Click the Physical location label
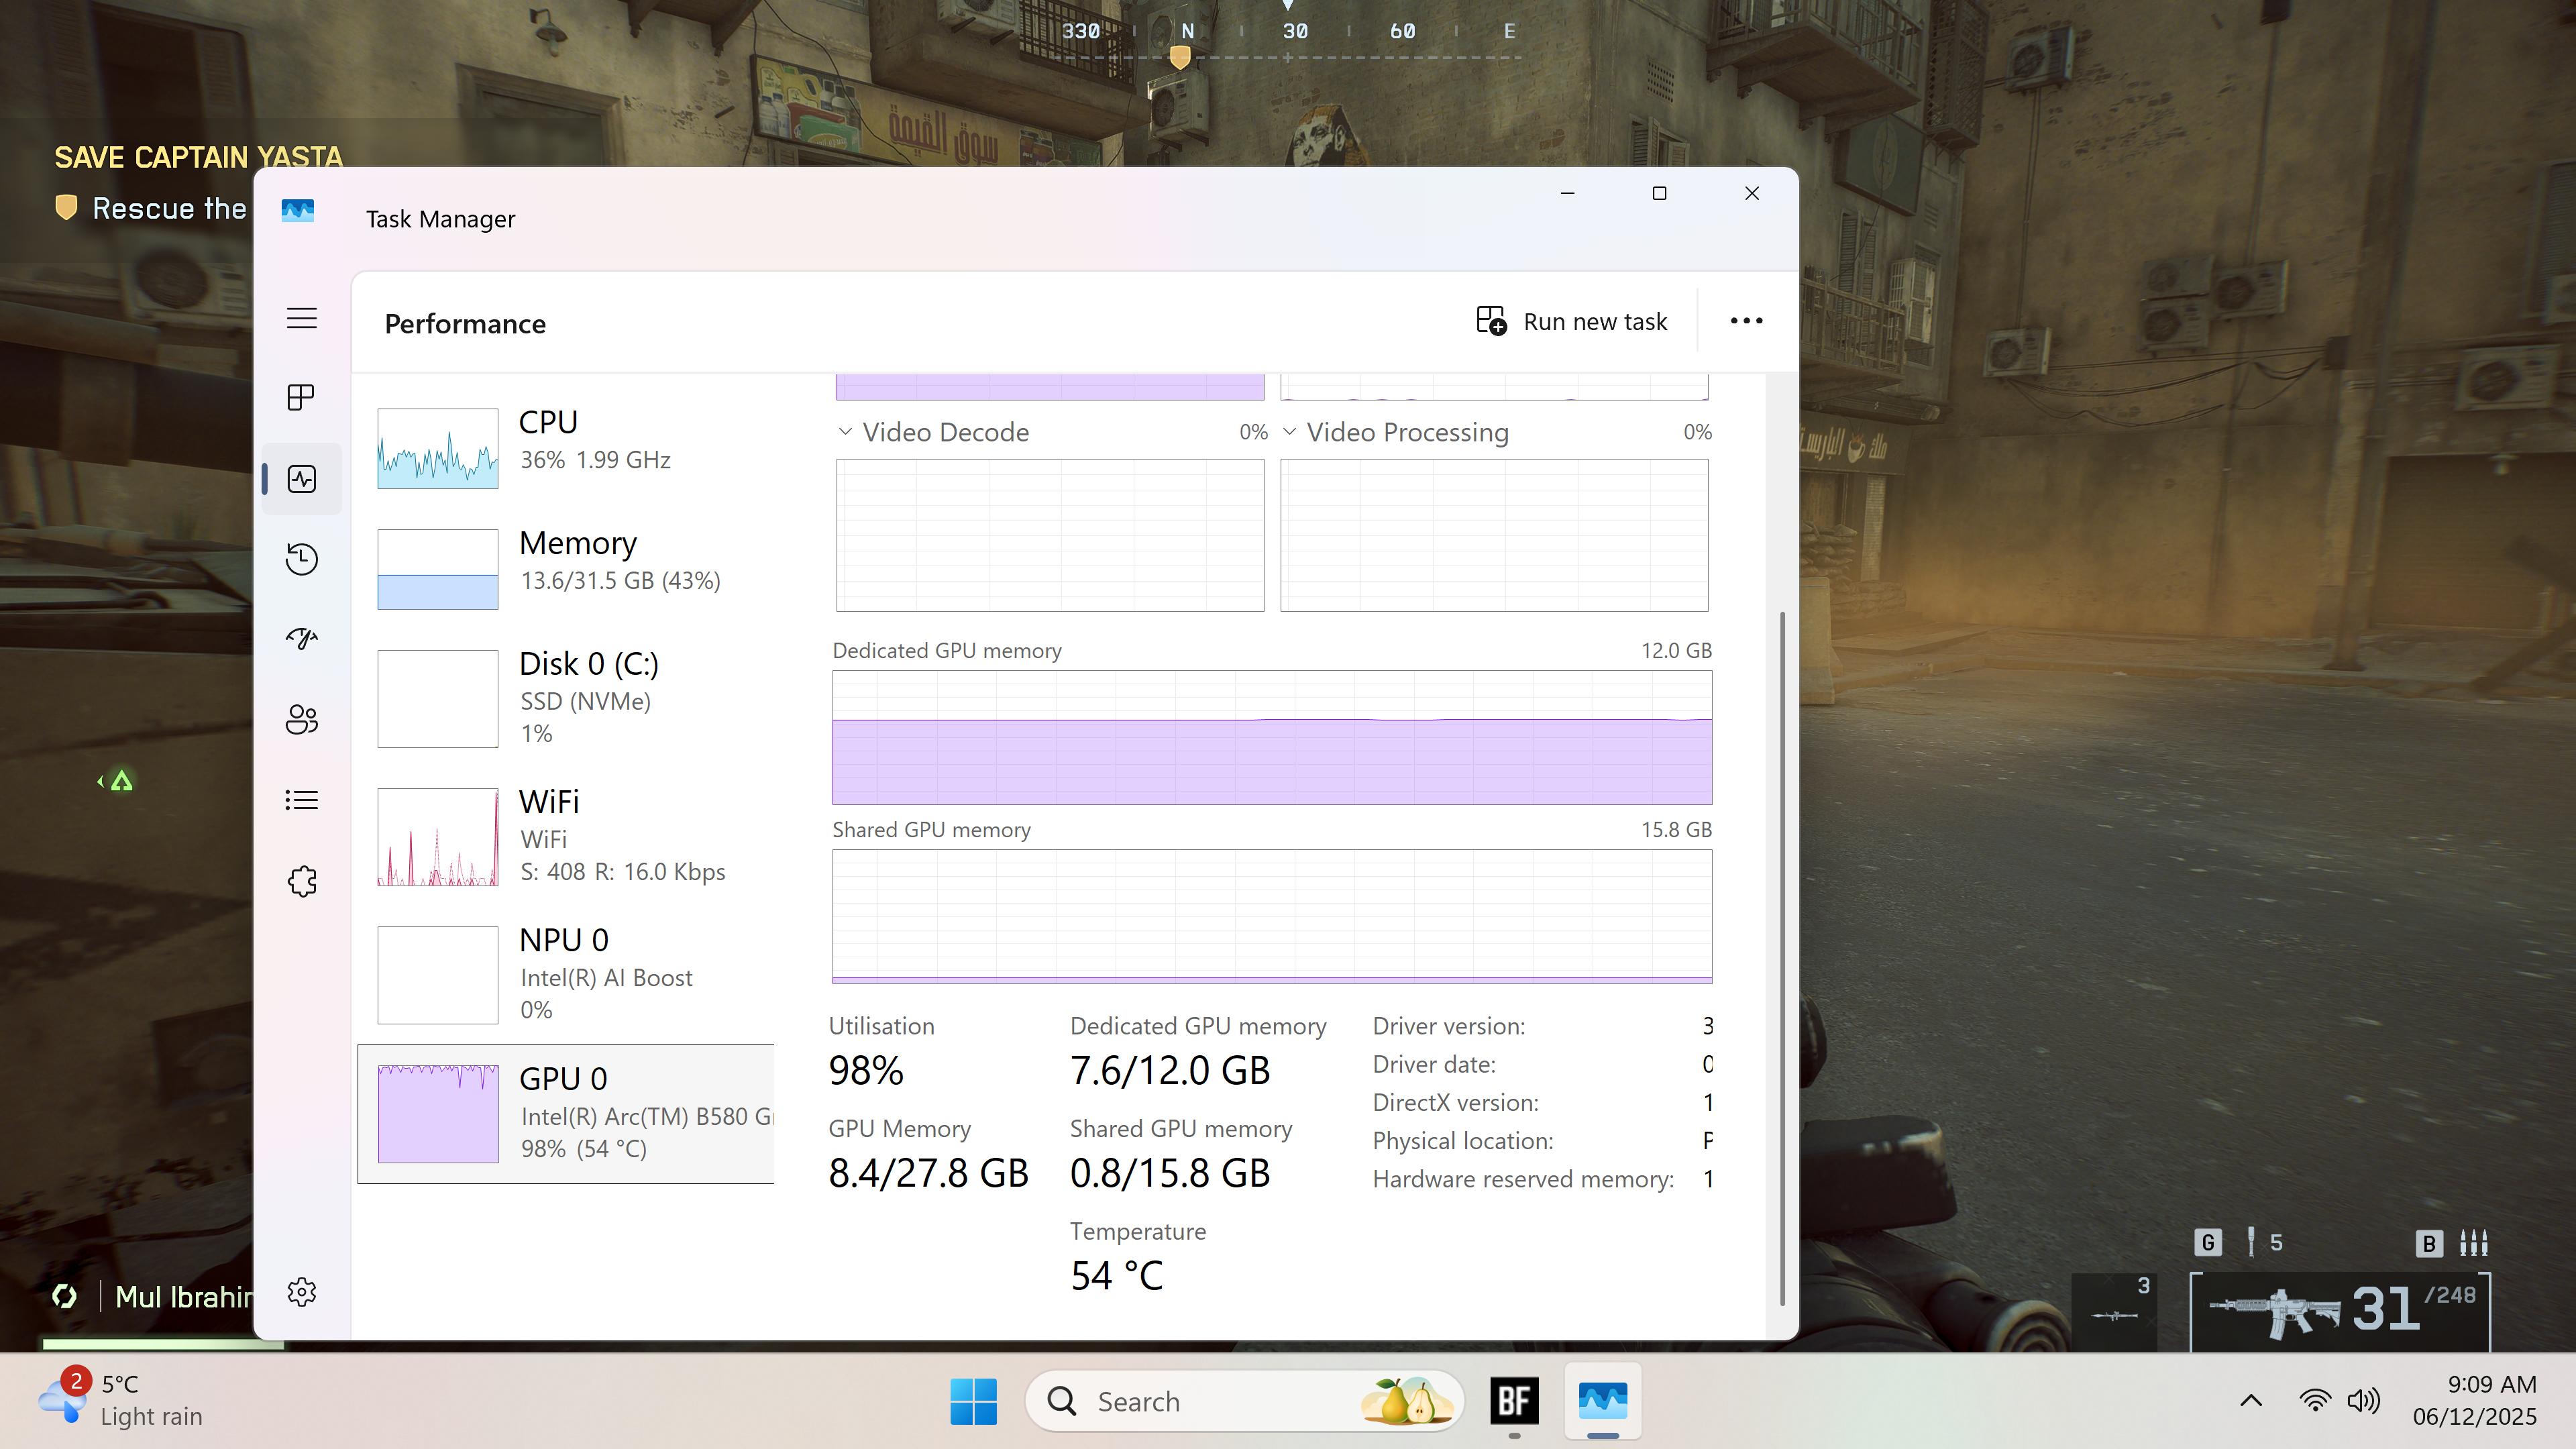Image resolution: width=2576 pixels, height=1449 pixels. 1463,1141
